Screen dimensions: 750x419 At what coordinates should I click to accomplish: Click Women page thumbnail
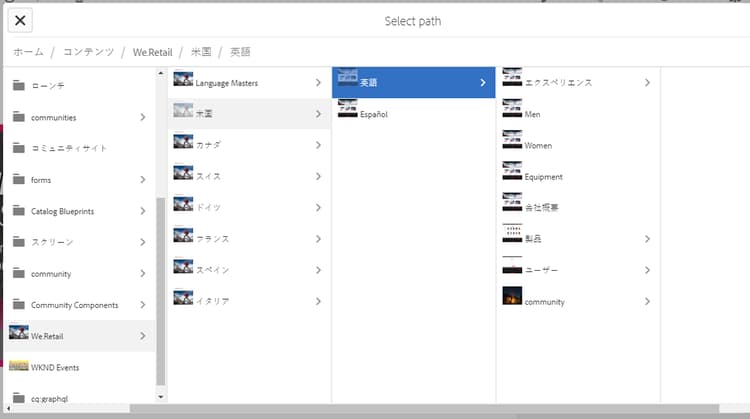[512, 140]
